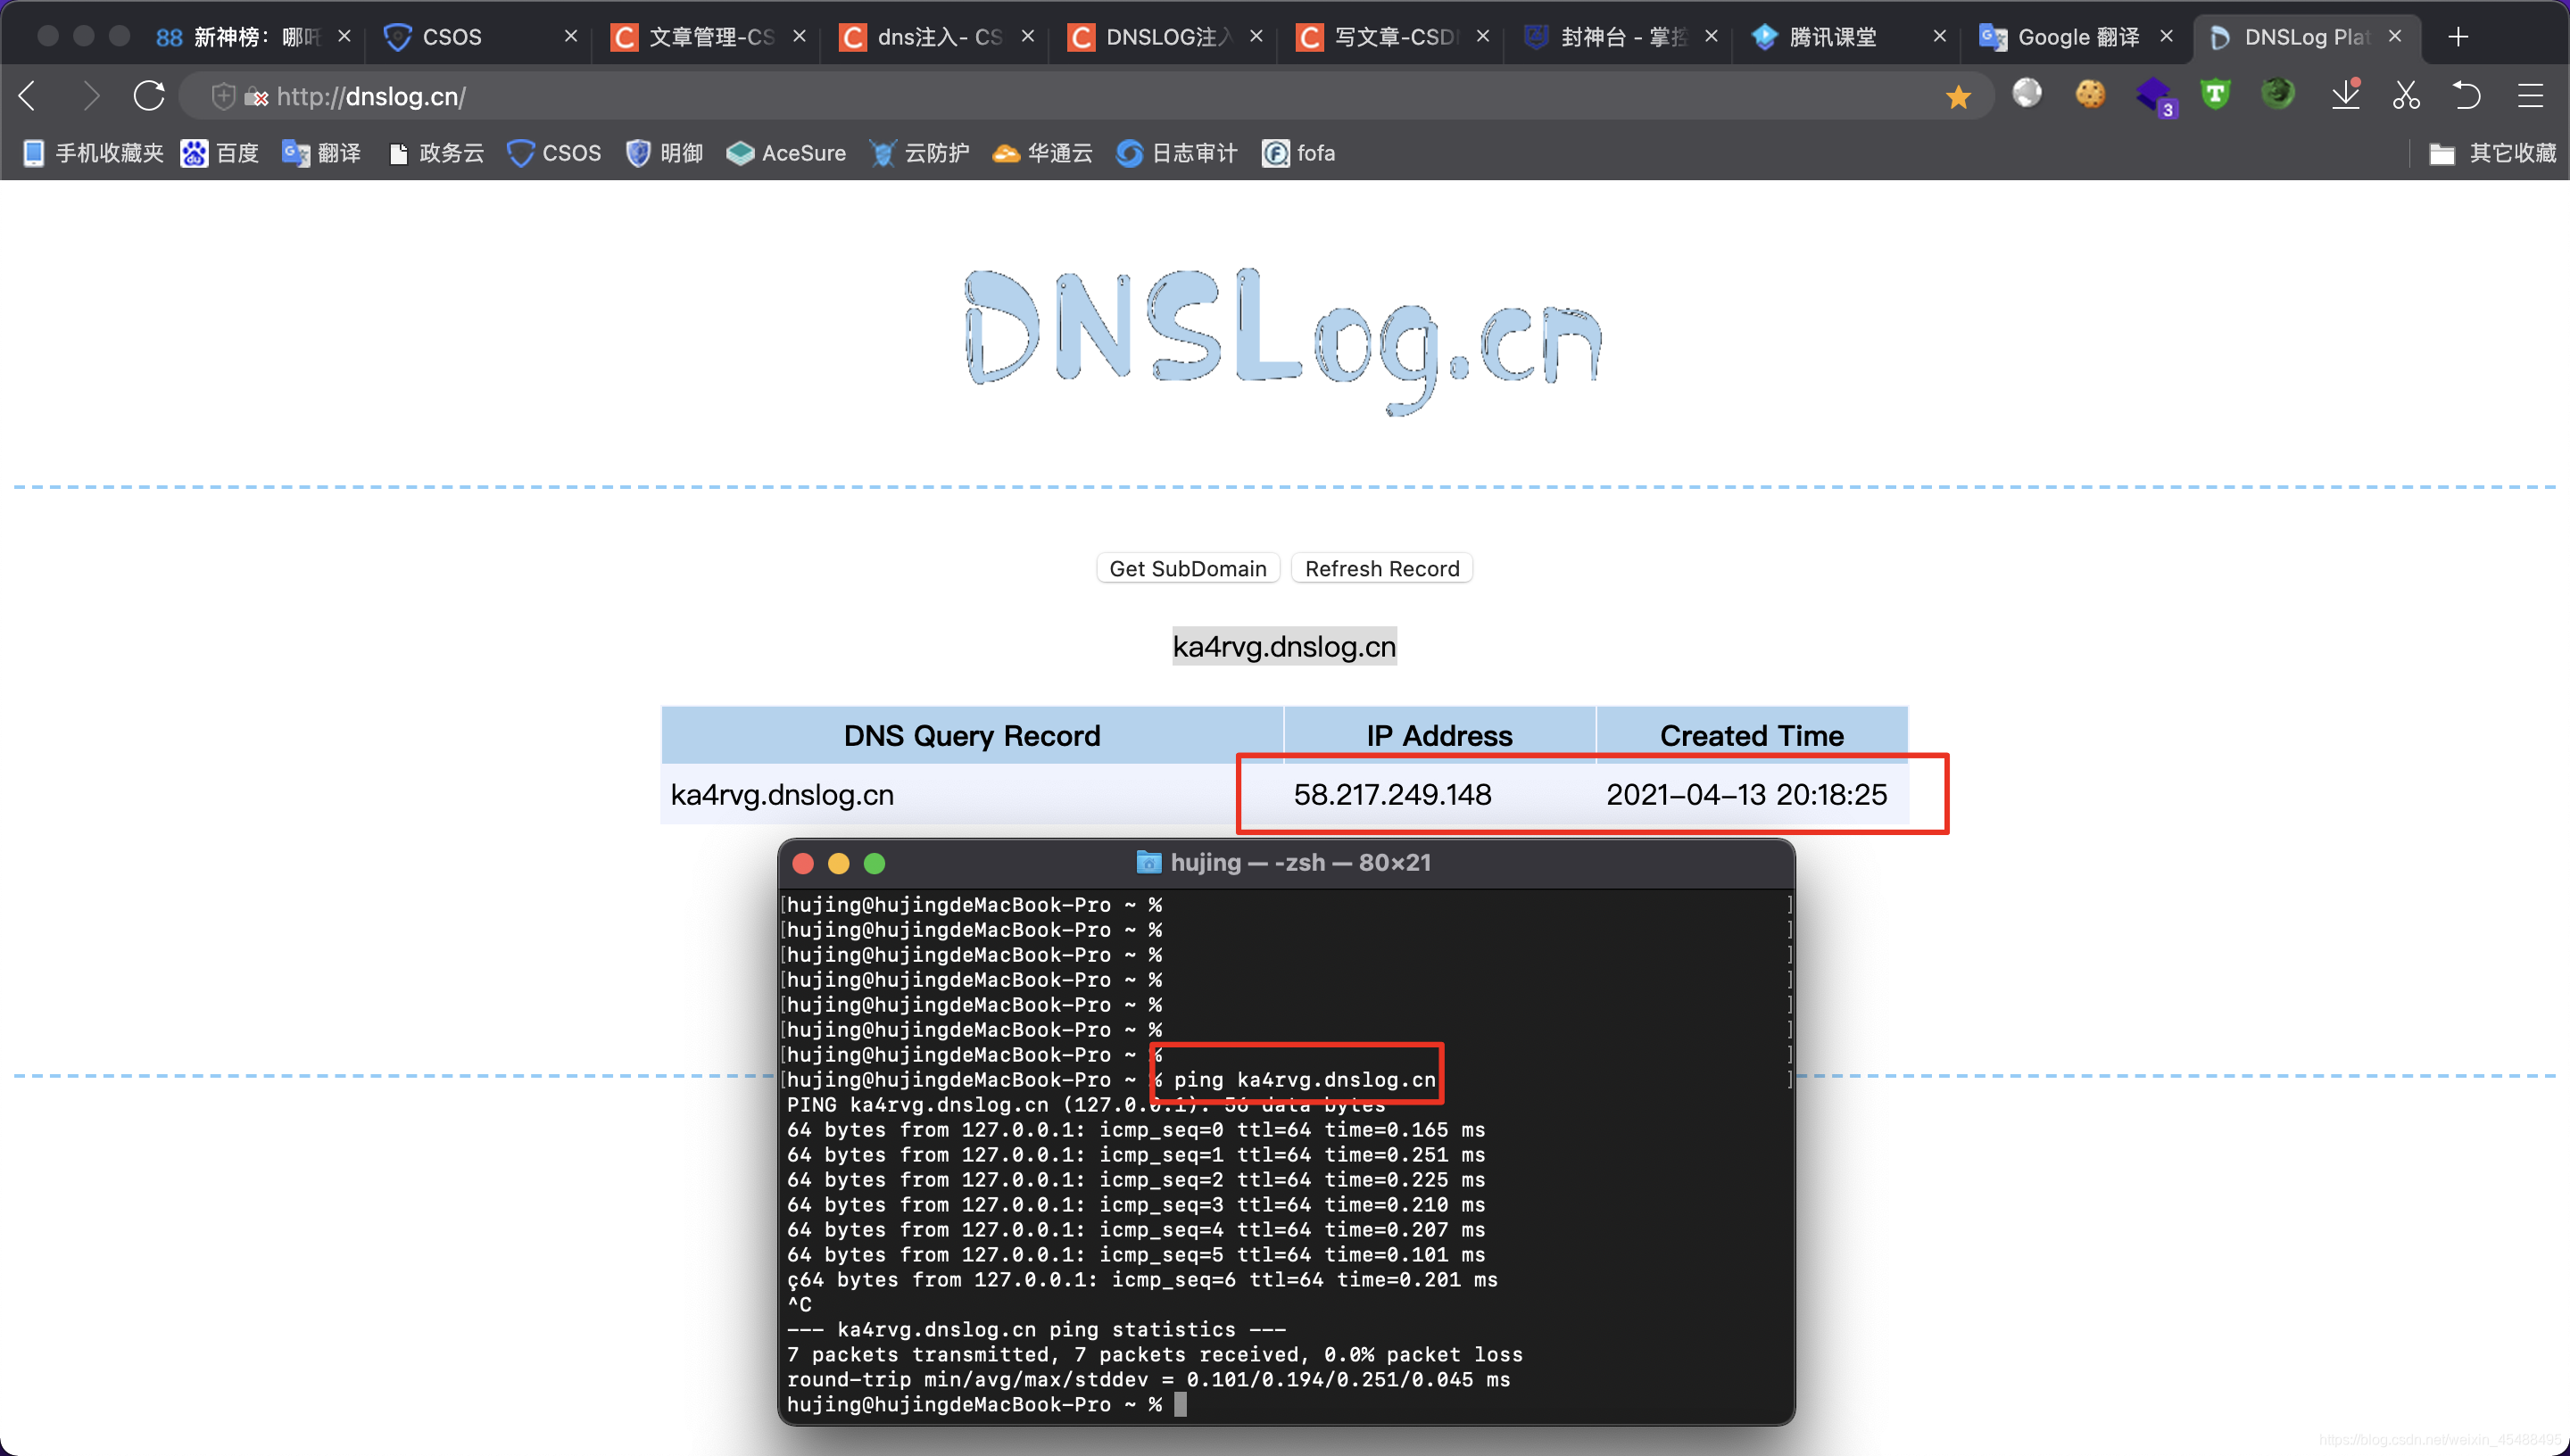This screenshot has width=2570, height=1456.
Task: Close the 腾讯课堂 tab
Action: 1940,36
